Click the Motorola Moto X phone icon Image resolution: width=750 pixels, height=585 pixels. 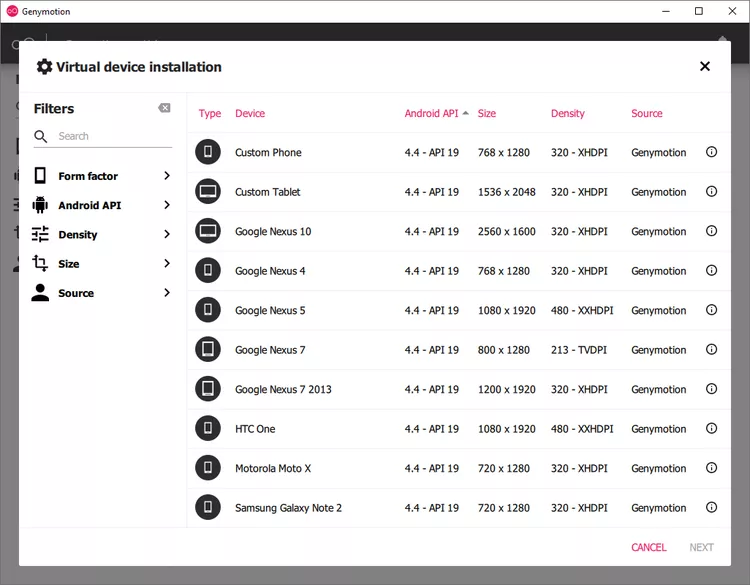point(208,468)
